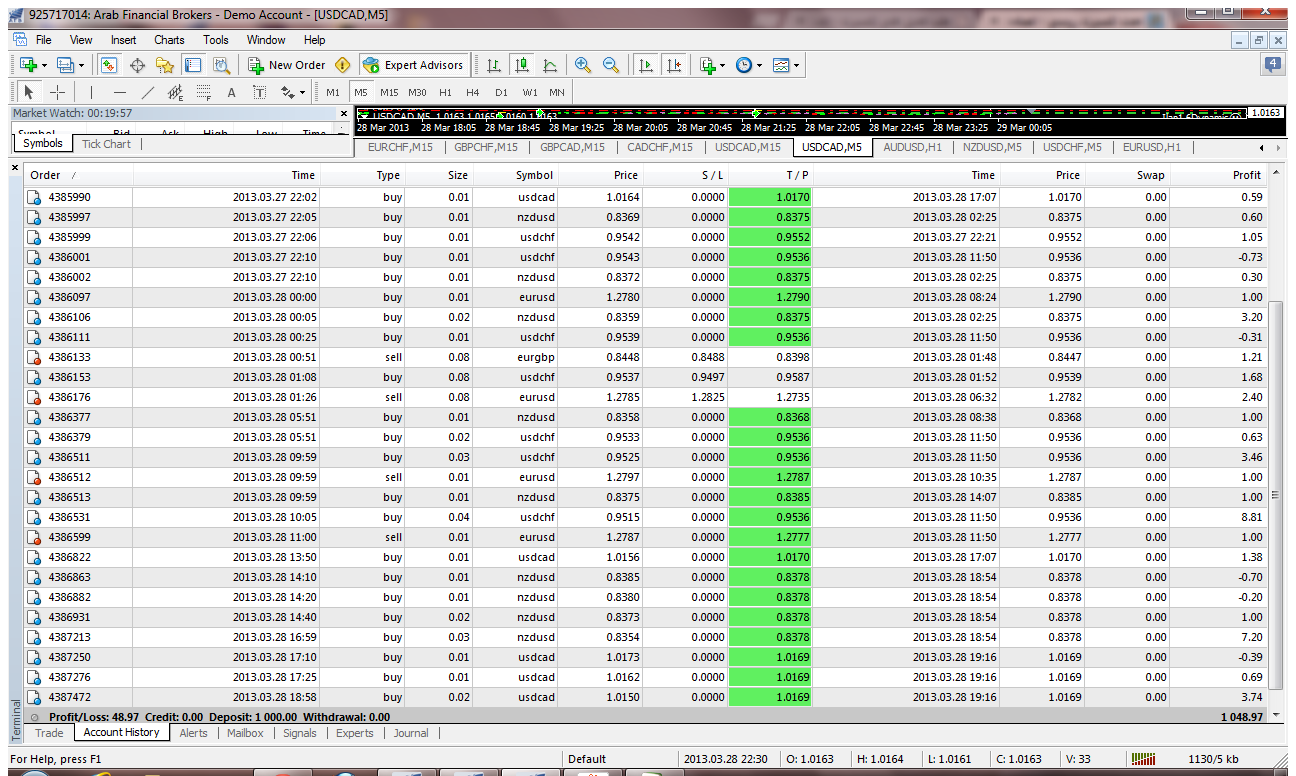The height and width of the screenshot is (776, 1296).
Task: Switch to H4 timeframe
Action: coord(473,92)
